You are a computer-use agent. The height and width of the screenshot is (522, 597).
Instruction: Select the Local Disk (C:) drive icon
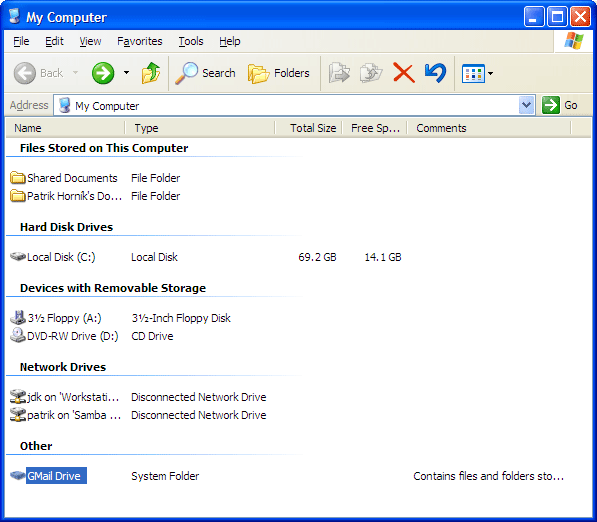[18, 256]
